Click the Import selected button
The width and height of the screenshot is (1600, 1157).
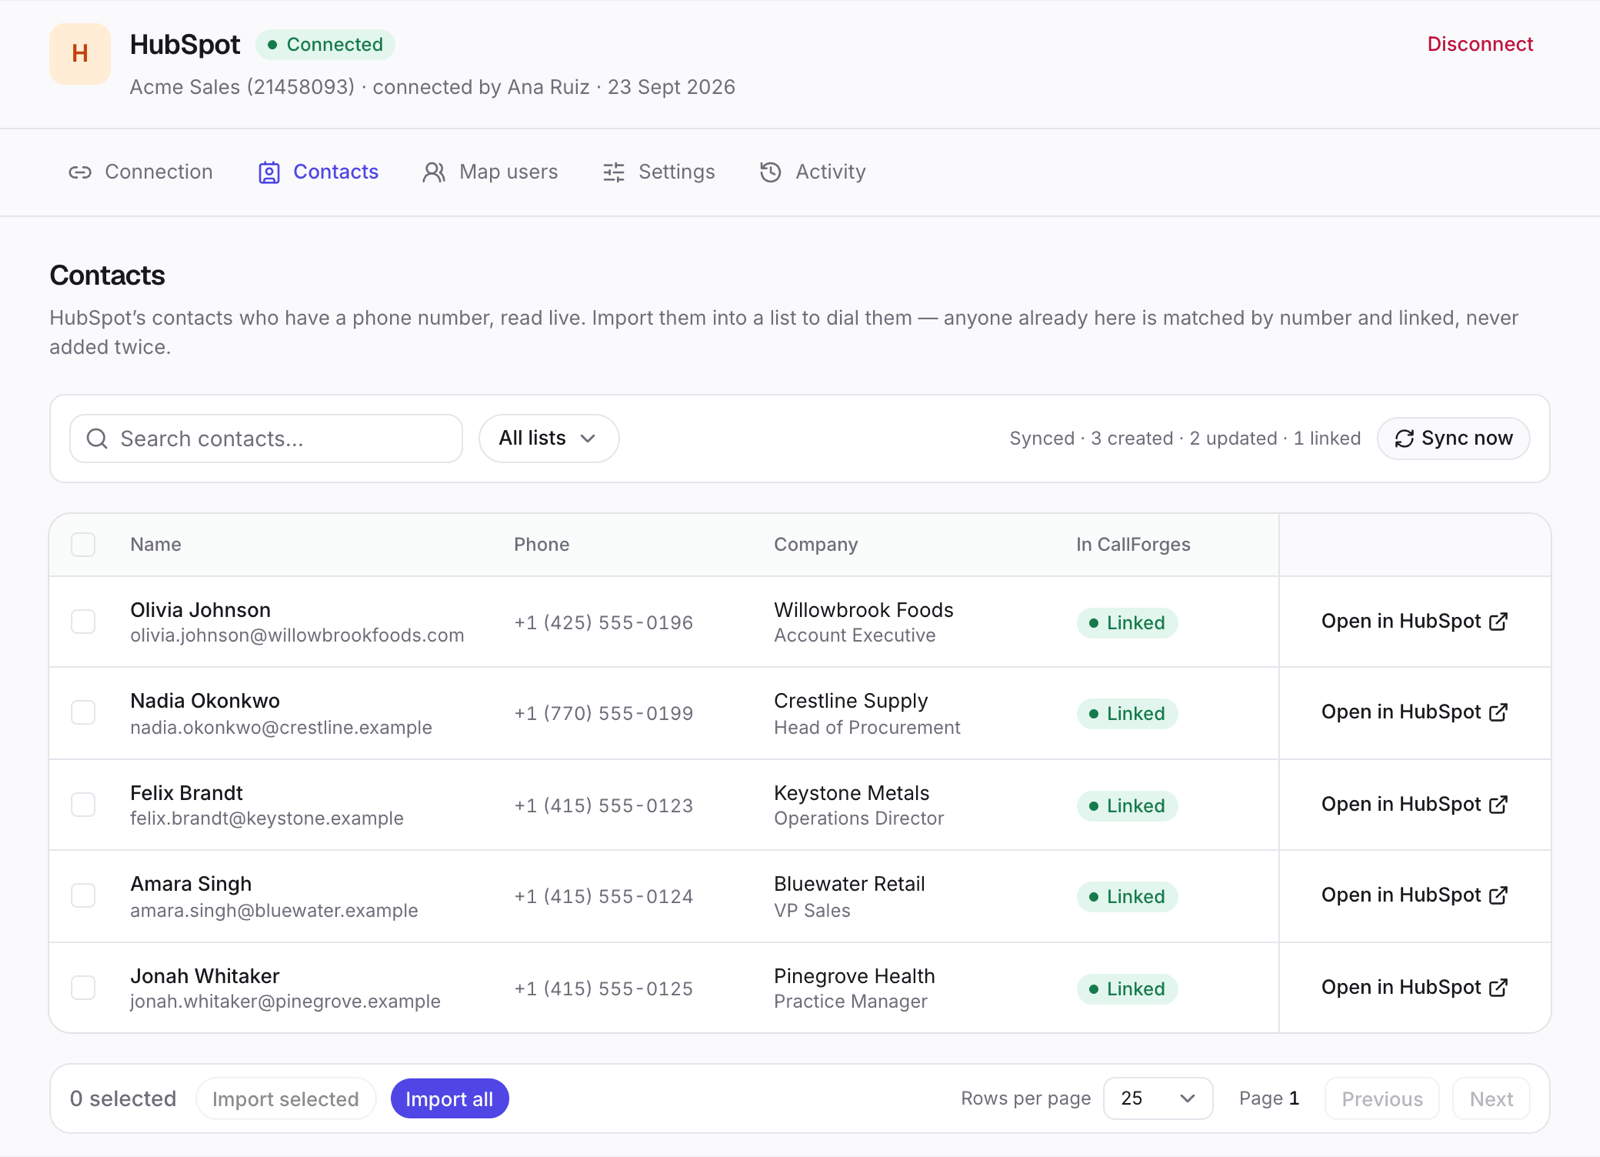(x=286, y=1099)
